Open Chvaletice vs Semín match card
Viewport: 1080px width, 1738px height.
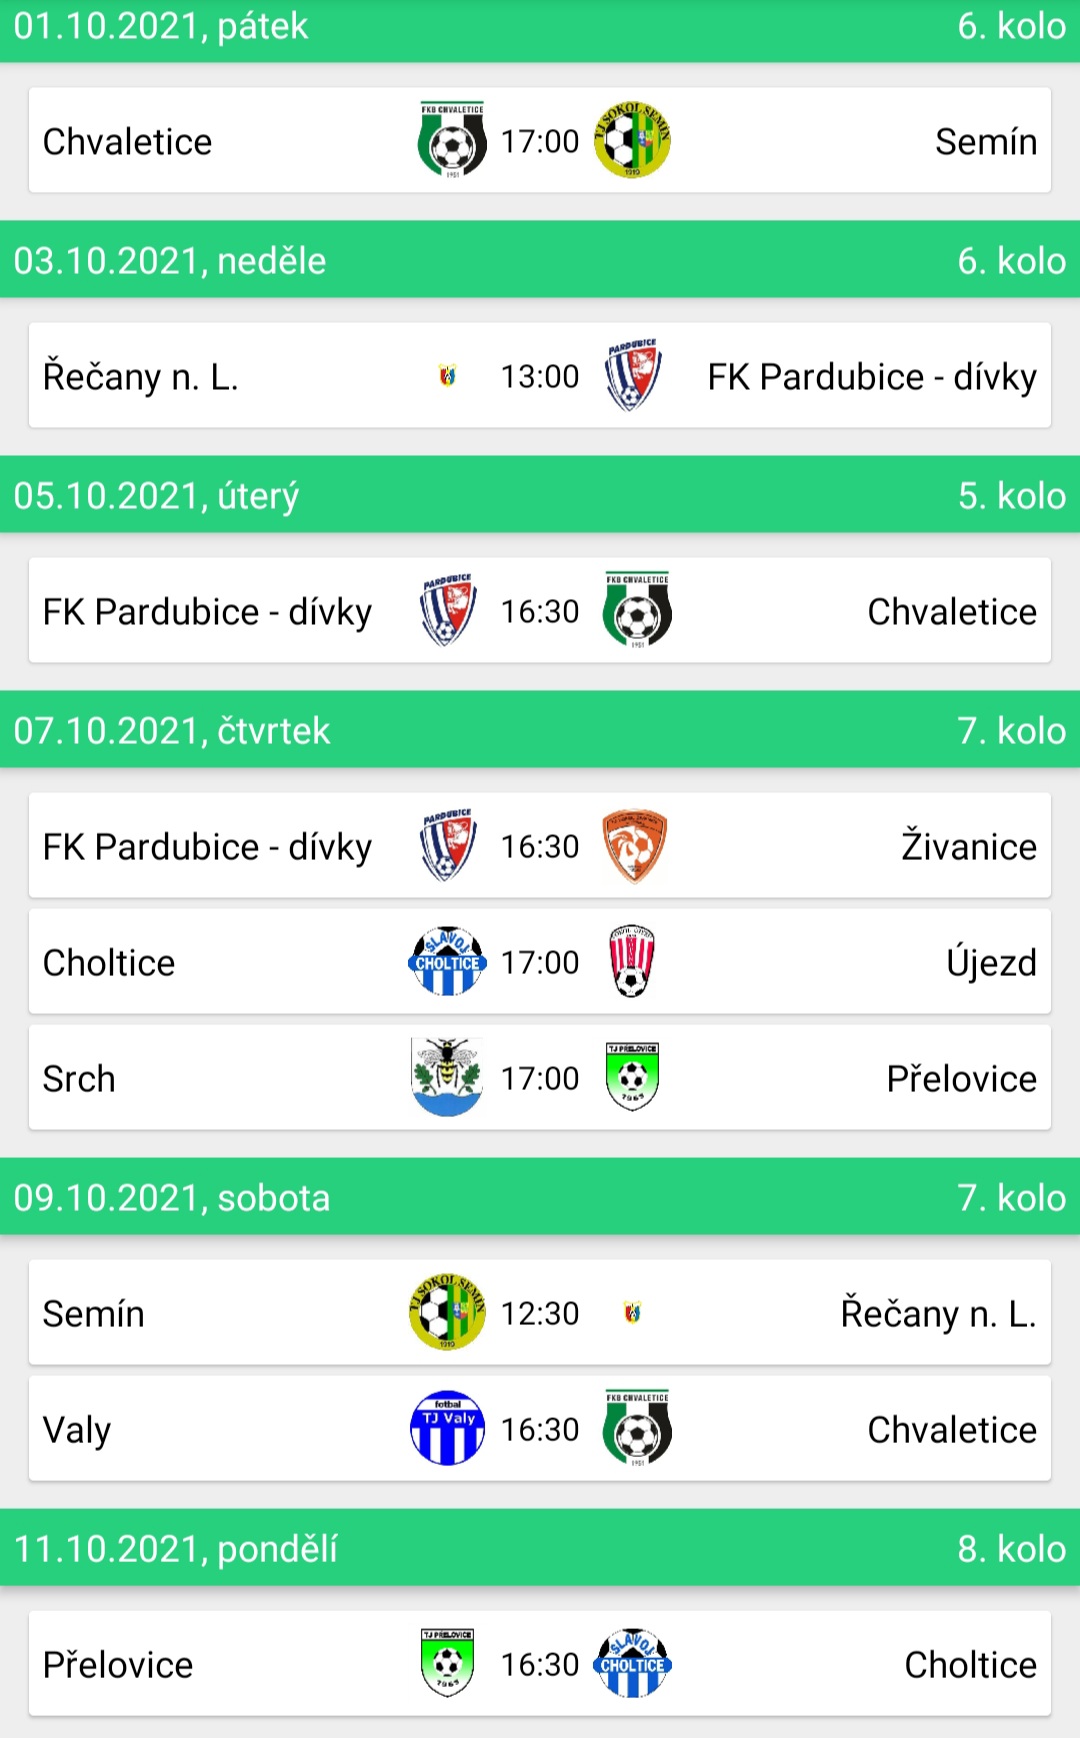tap(540, 140)
